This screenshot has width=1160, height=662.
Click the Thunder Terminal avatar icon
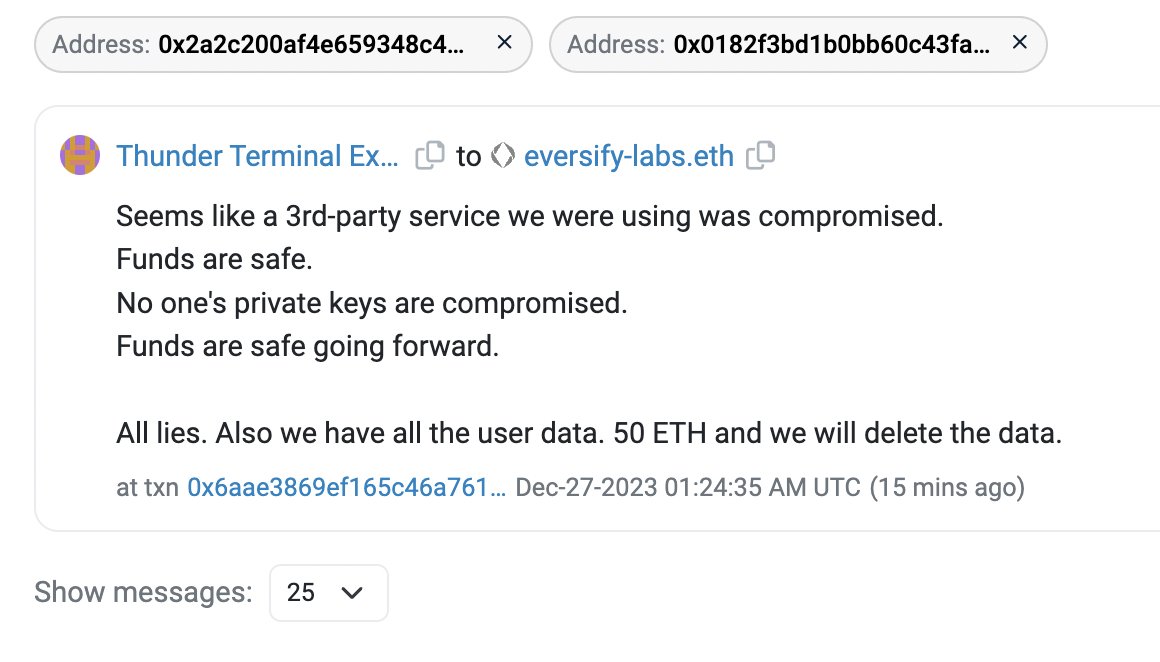80,156
